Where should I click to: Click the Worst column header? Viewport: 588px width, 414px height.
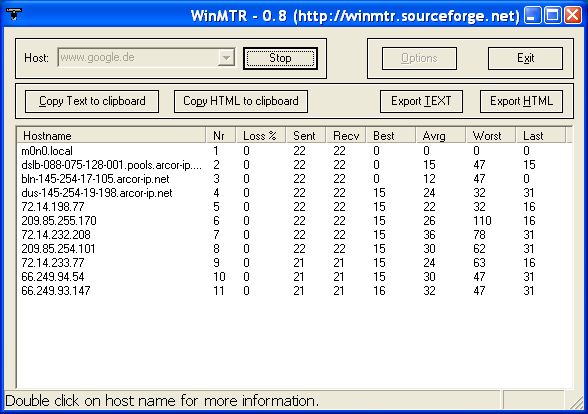pos(491,135)
